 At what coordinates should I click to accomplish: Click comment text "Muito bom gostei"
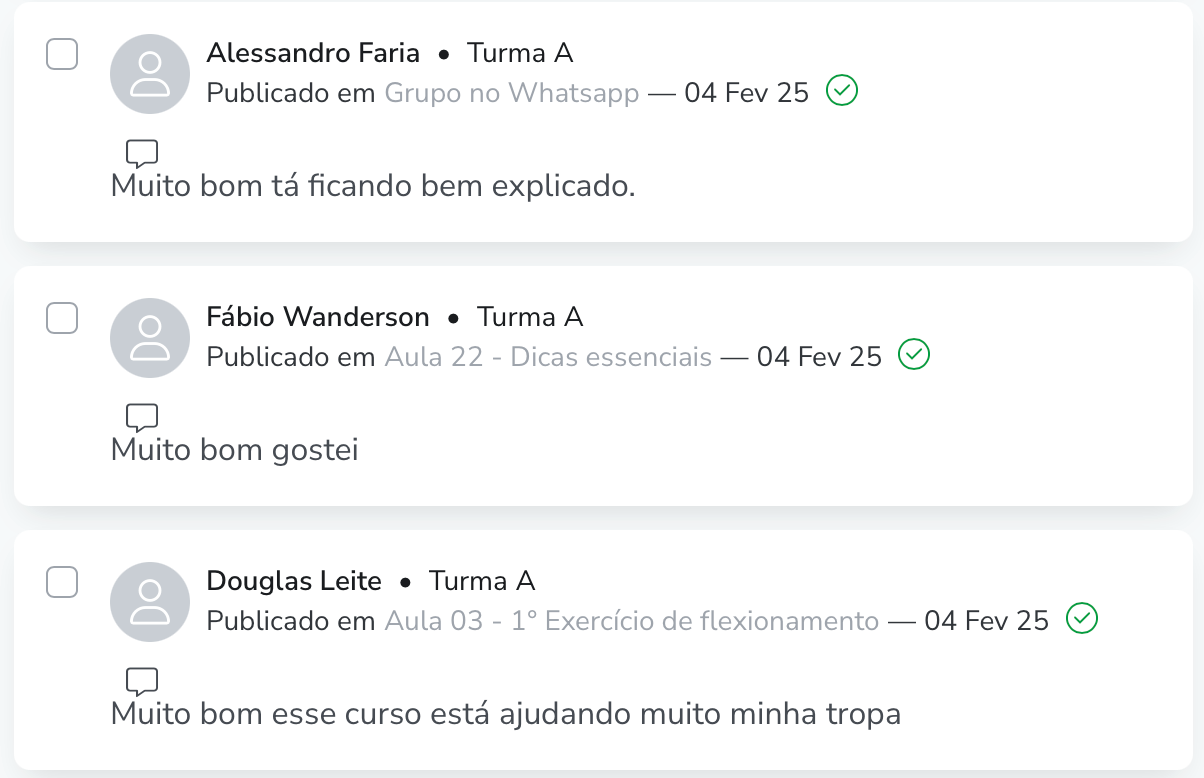pos(234,450)
